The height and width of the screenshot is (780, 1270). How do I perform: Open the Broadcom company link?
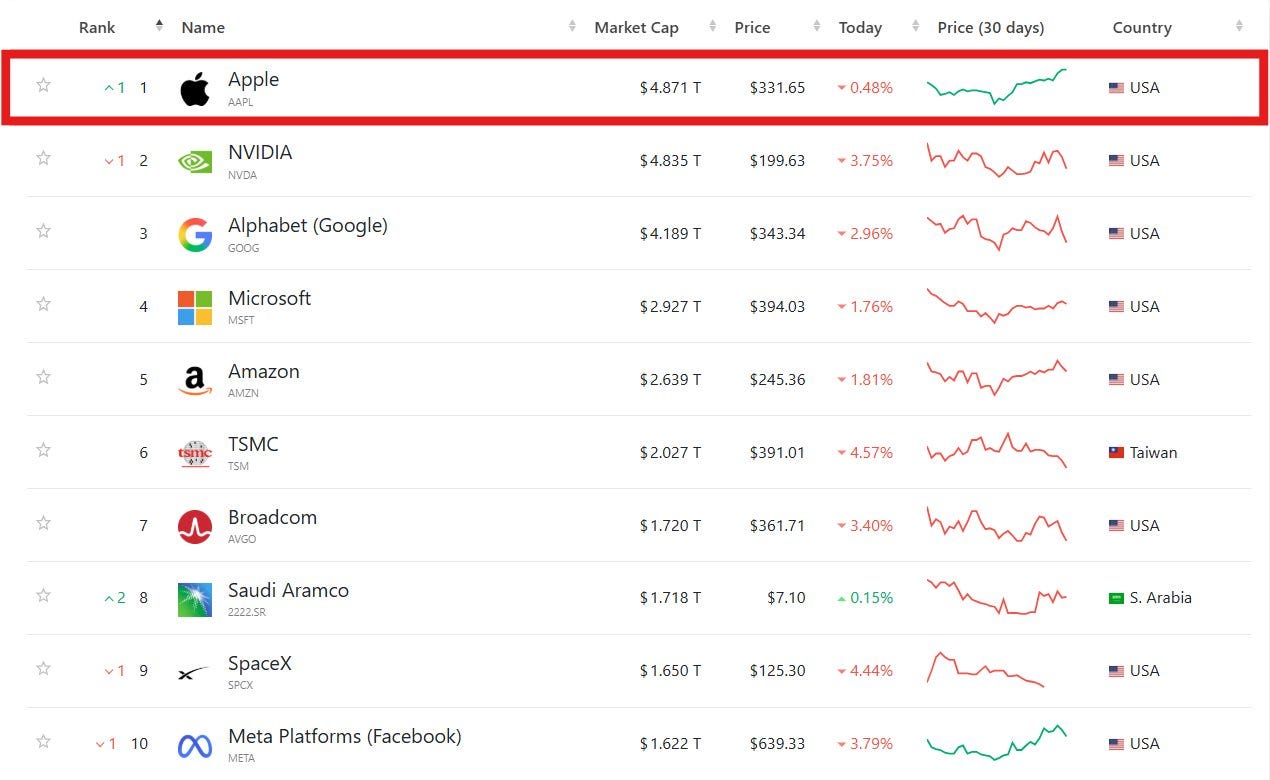coord(272,518)
